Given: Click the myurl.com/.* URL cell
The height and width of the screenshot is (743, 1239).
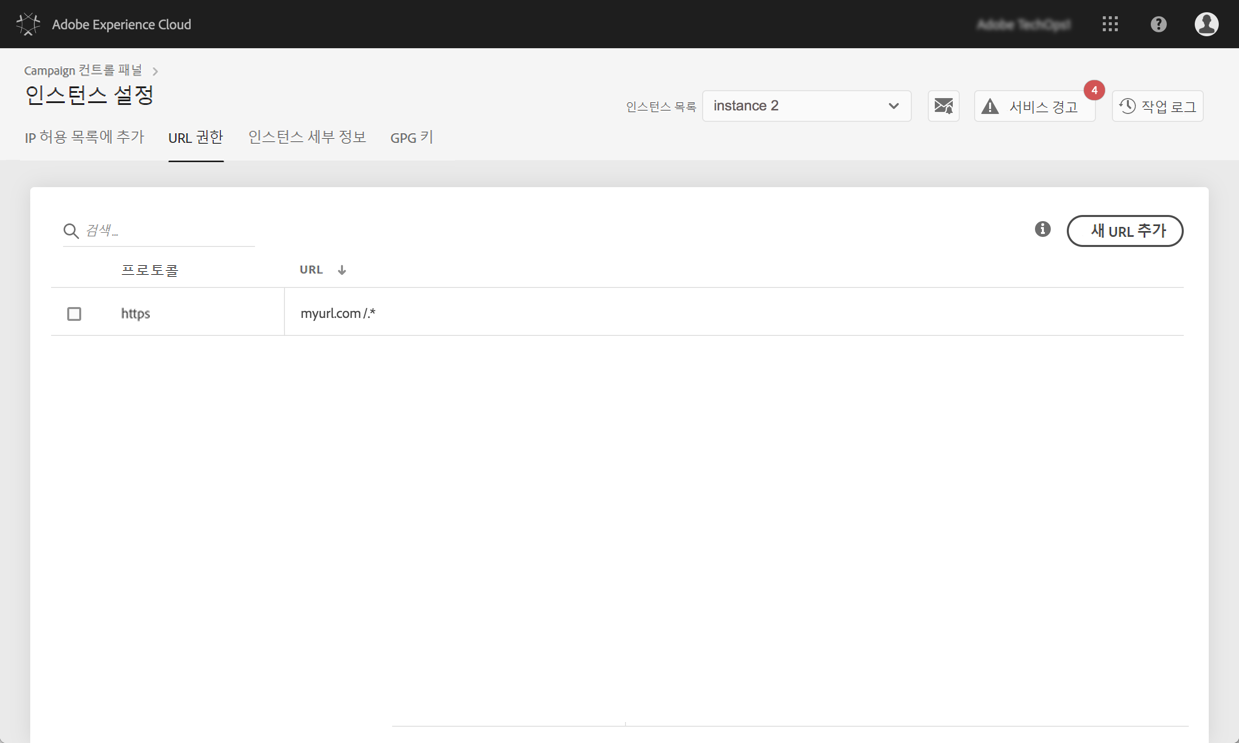Looking at the screenshot, I should point(338,314).
